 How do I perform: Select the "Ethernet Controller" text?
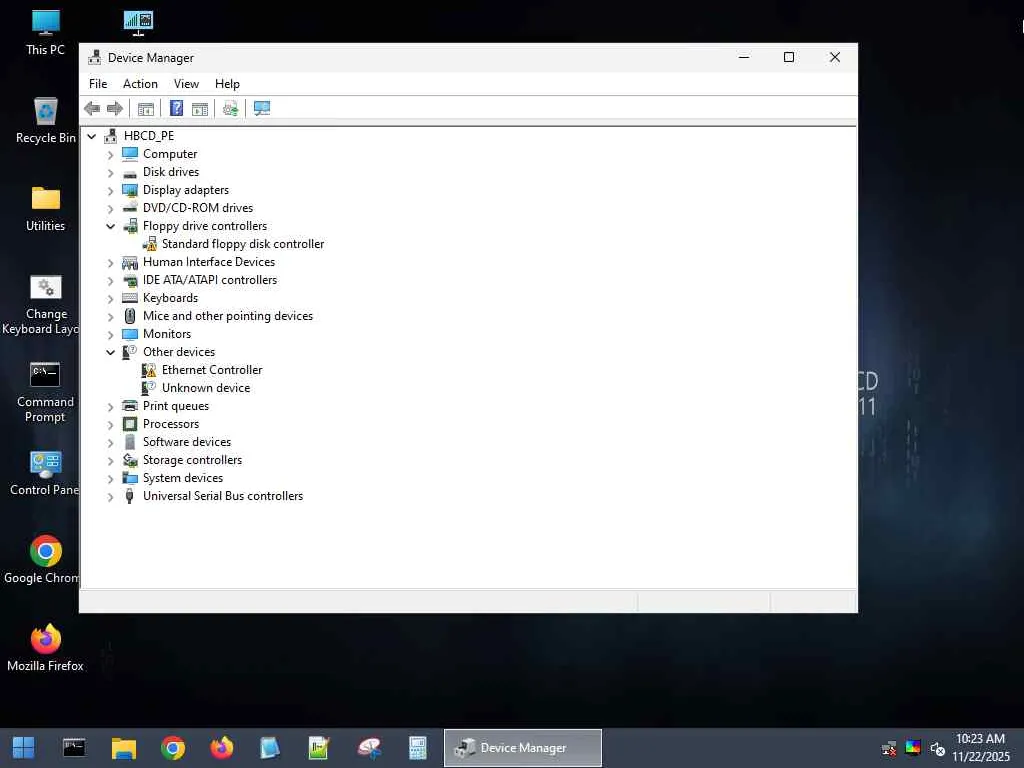[212, 370]
